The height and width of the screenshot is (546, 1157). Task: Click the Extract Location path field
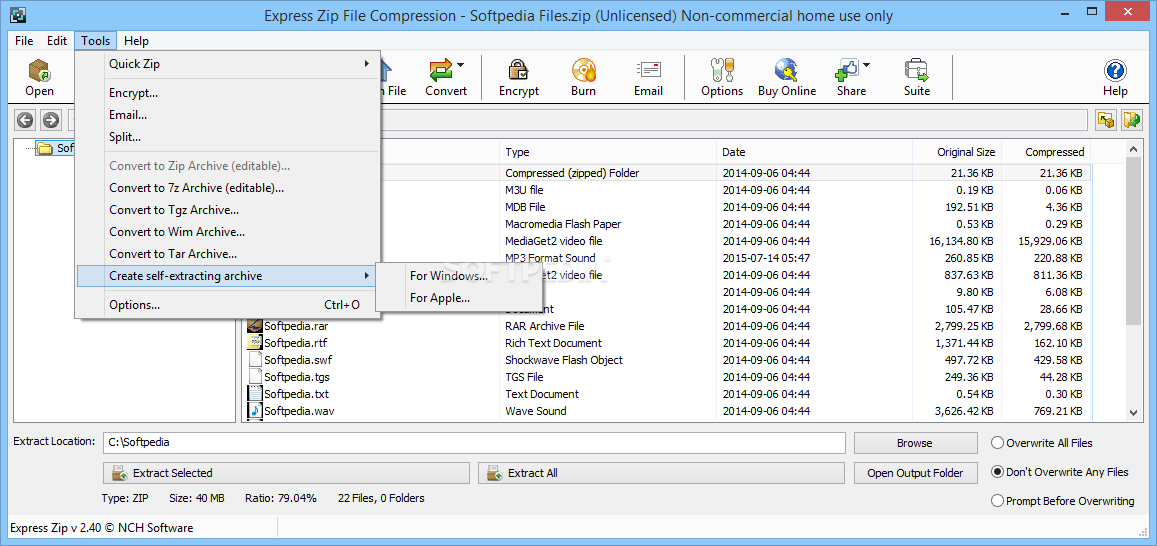(474, 443)
